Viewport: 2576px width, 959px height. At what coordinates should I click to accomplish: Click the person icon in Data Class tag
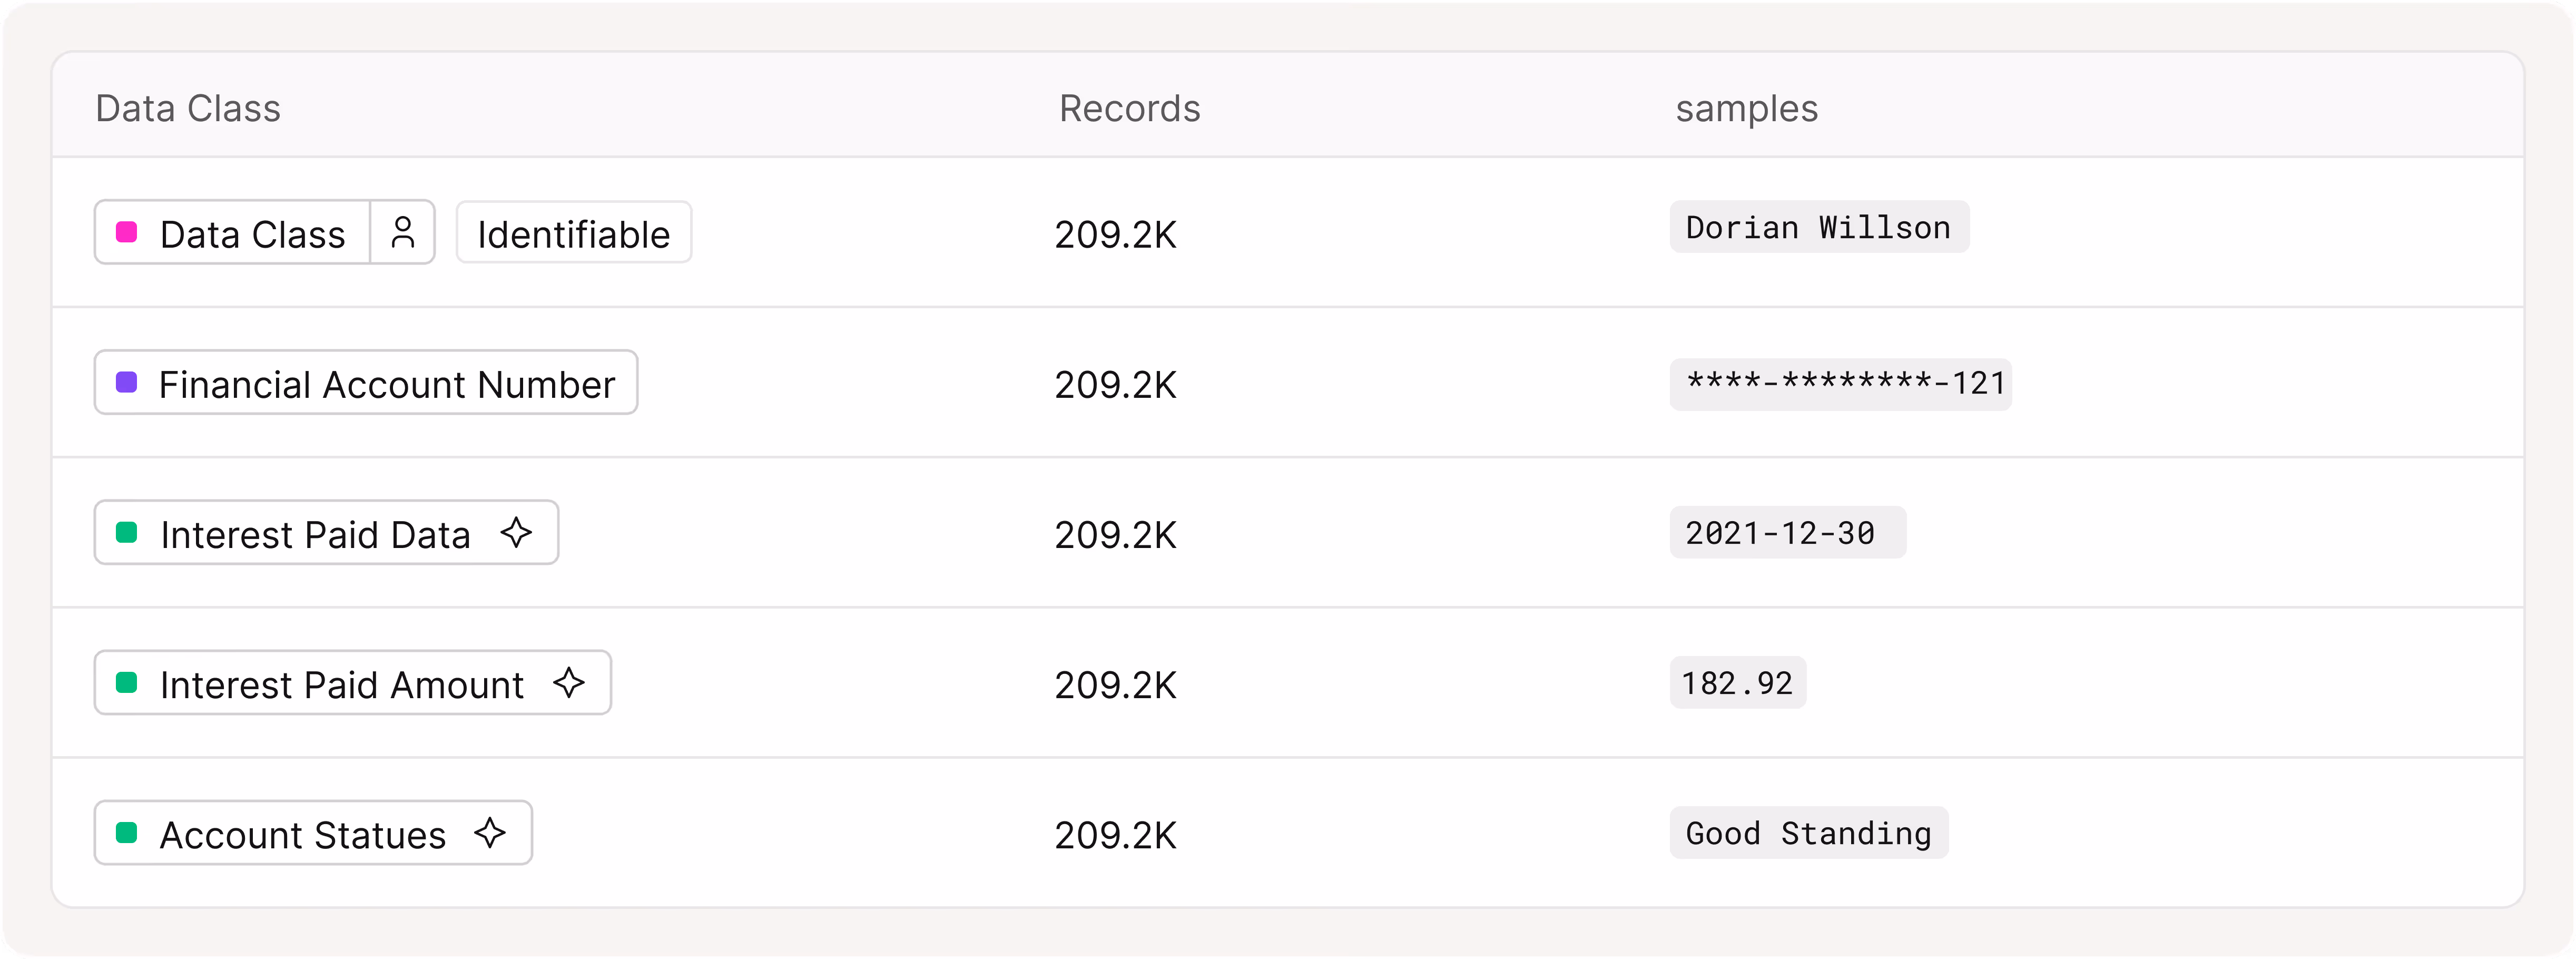[x=403, y=233]
